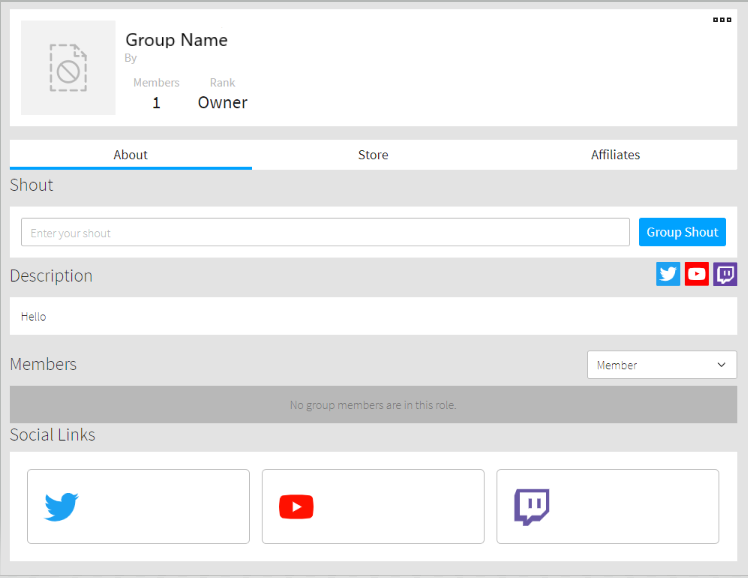Viewport: 748px width, 578px height.
Task: Open the Twitter card in Social Links
Action: coord(138,506)
